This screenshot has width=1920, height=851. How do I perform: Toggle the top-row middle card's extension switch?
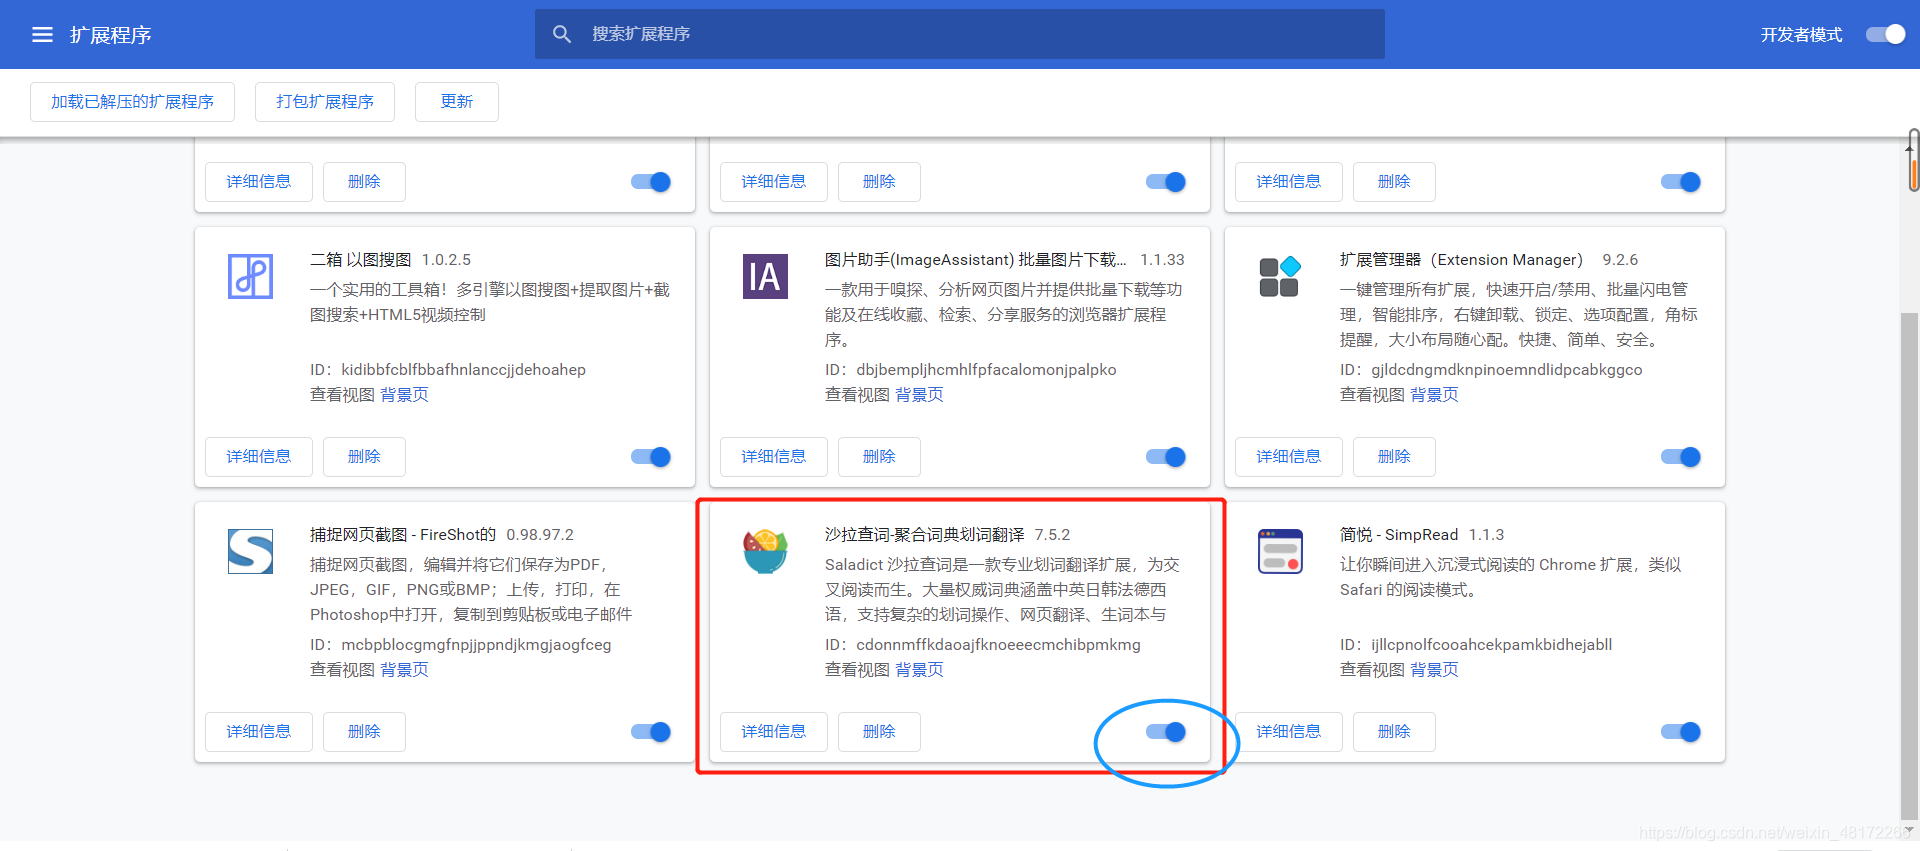tap(1166, 182)
